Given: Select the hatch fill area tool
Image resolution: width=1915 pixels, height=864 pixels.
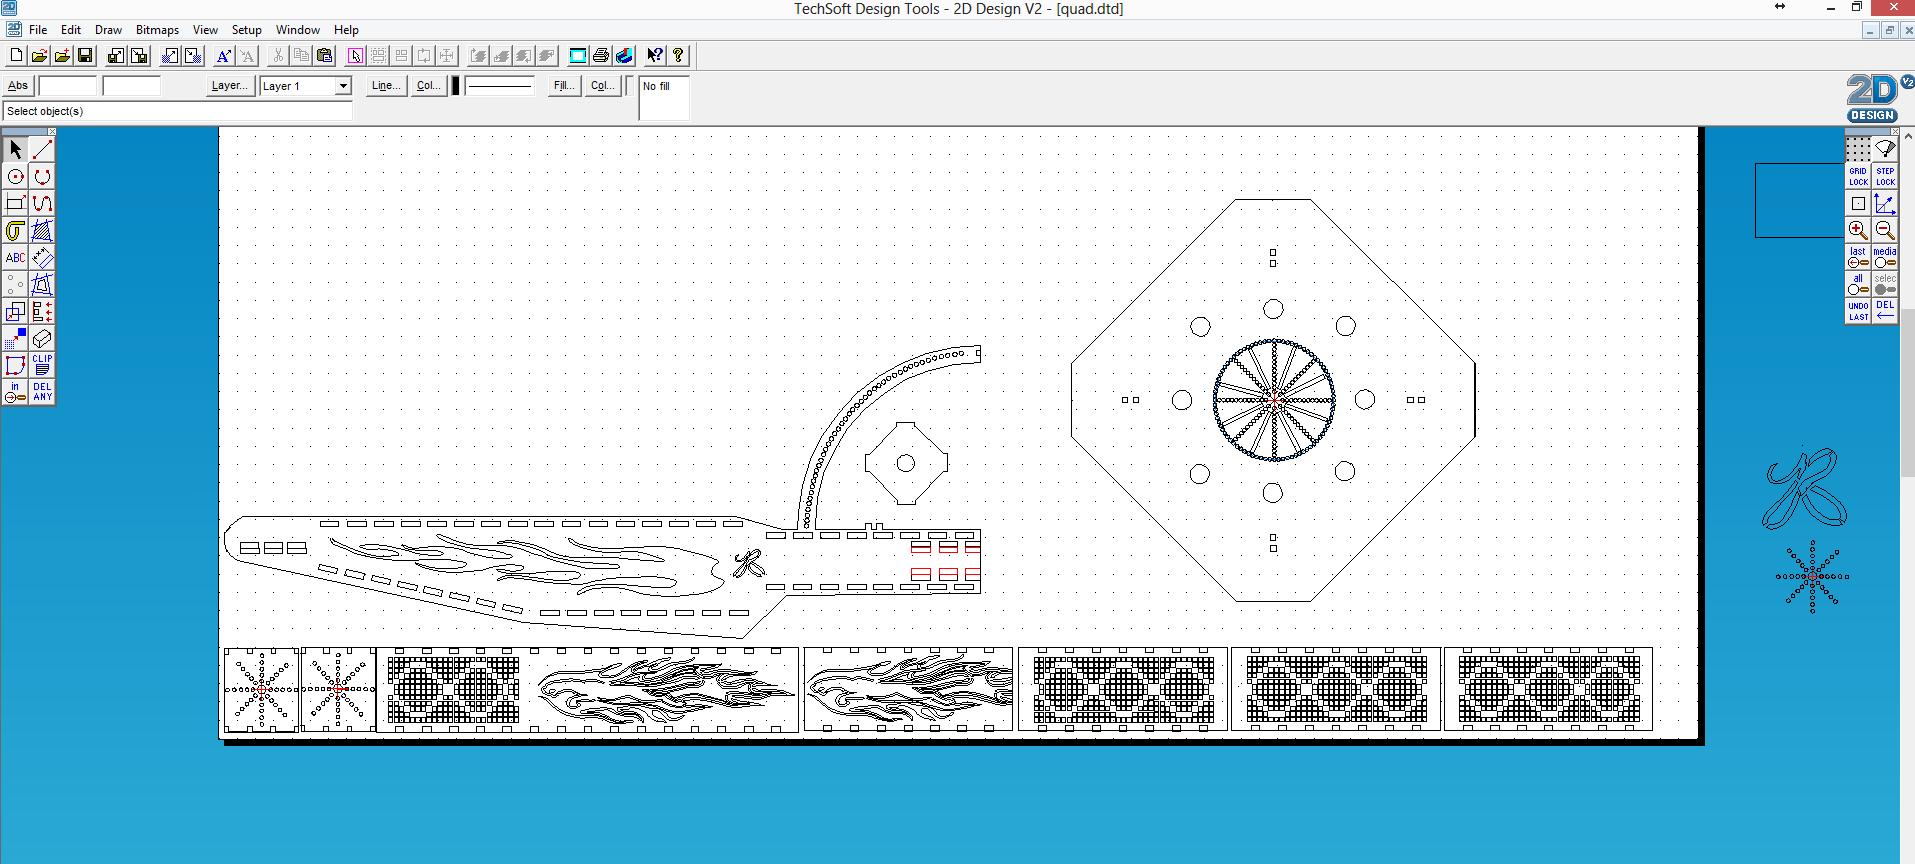Looking at the screenshot, I should pos(42,231).
